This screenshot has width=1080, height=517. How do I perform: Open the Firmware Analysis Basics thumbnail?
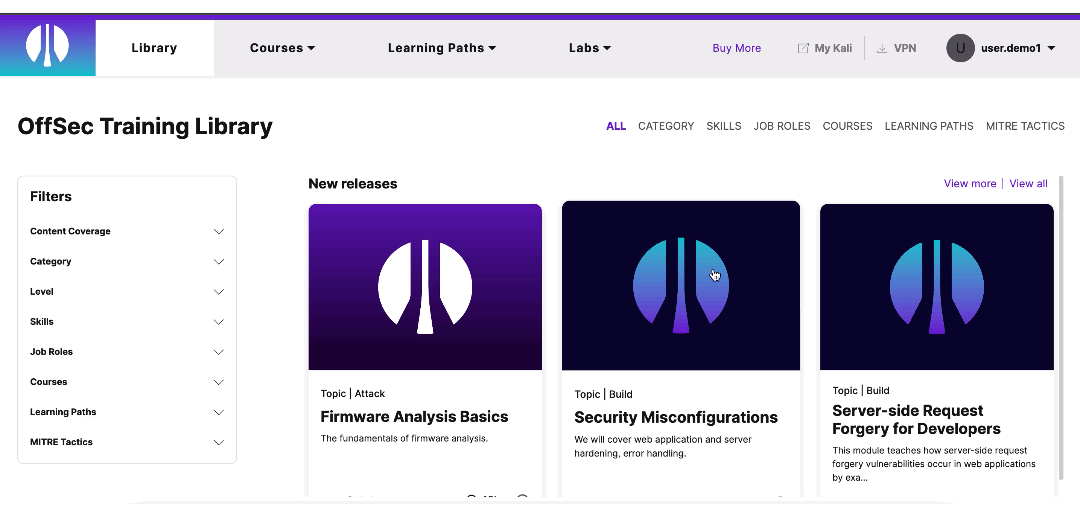point(425,286)
